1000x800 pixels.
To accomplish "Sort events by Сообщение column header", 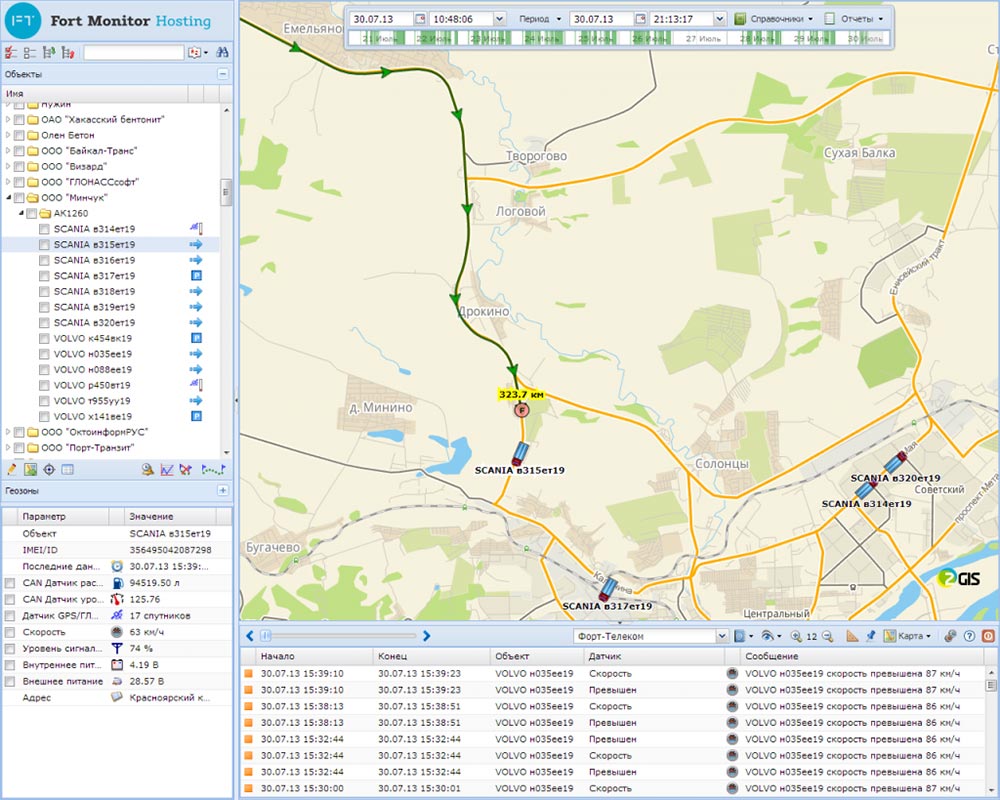I will click(x=864, y=656).
